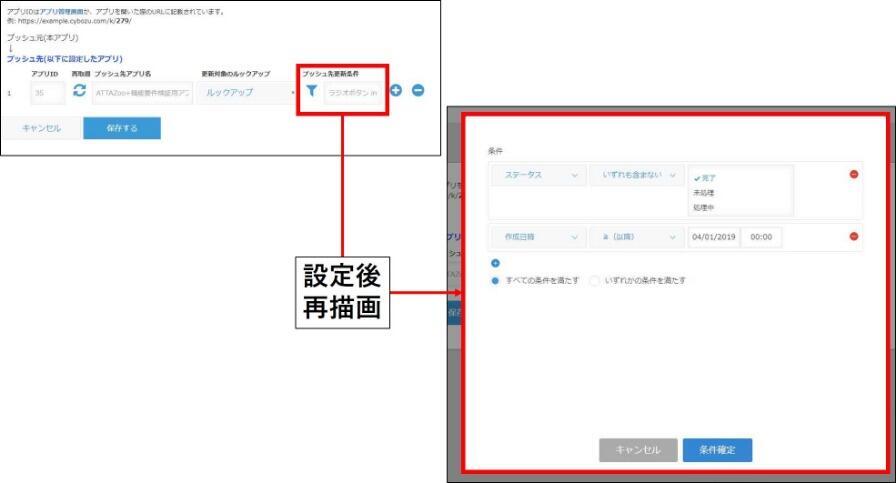
Task: Open the push update condition filter icon
Action: coord(311,90)
